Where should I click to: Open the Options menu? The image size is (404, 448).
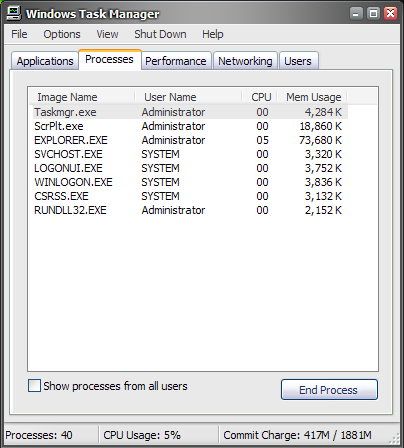[x=62, y=34]
